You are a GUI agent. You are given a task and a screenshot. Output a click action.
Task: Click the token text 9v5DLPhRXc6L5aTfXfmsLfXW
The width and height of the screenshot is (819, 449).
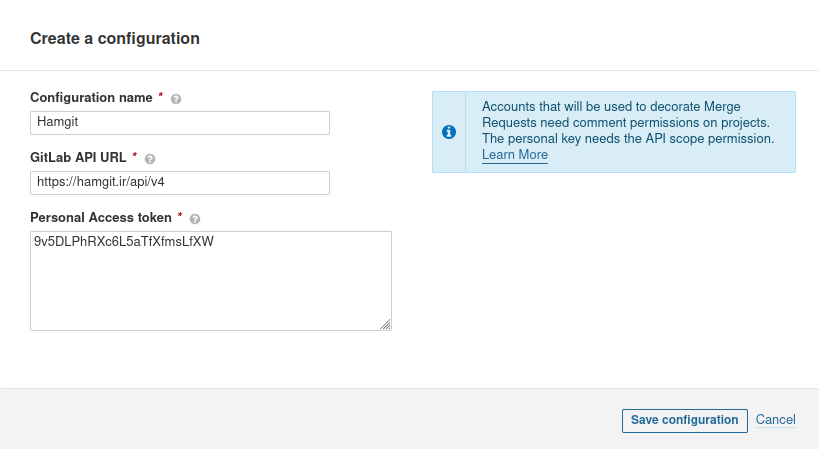[x=124, y=241]
